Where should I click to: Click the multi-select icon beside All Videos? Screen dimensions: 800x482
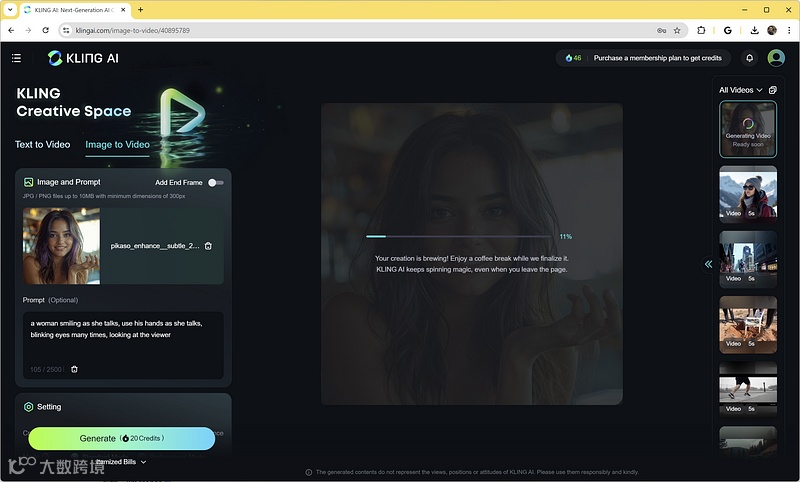772,90
